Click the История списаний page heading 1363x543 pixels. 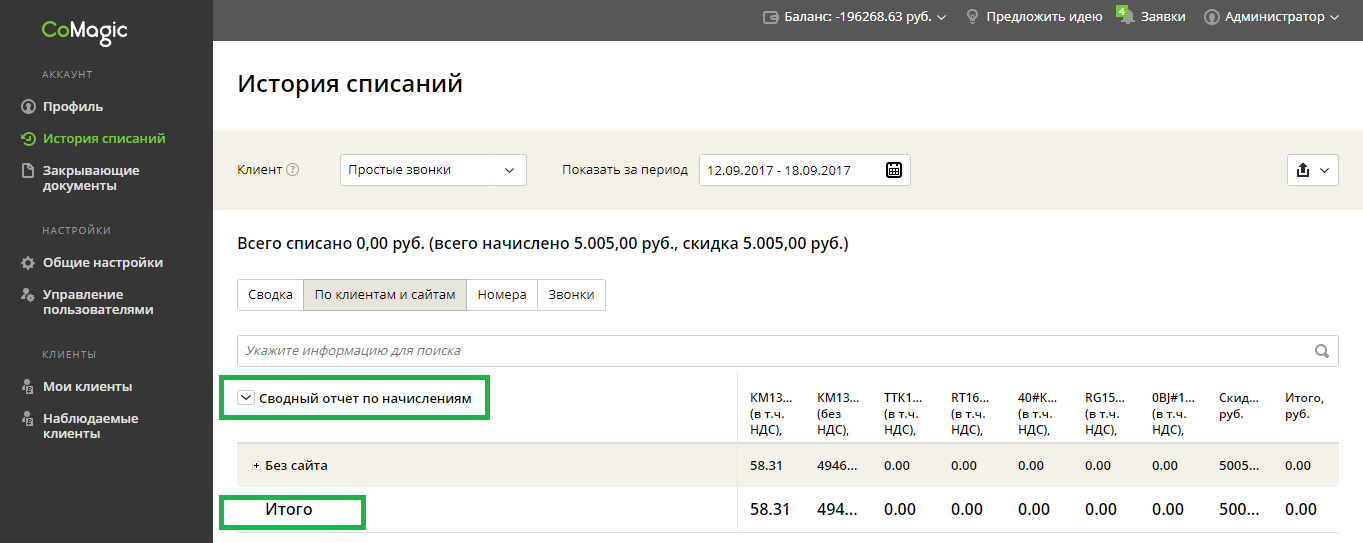[x=350, y=84]
